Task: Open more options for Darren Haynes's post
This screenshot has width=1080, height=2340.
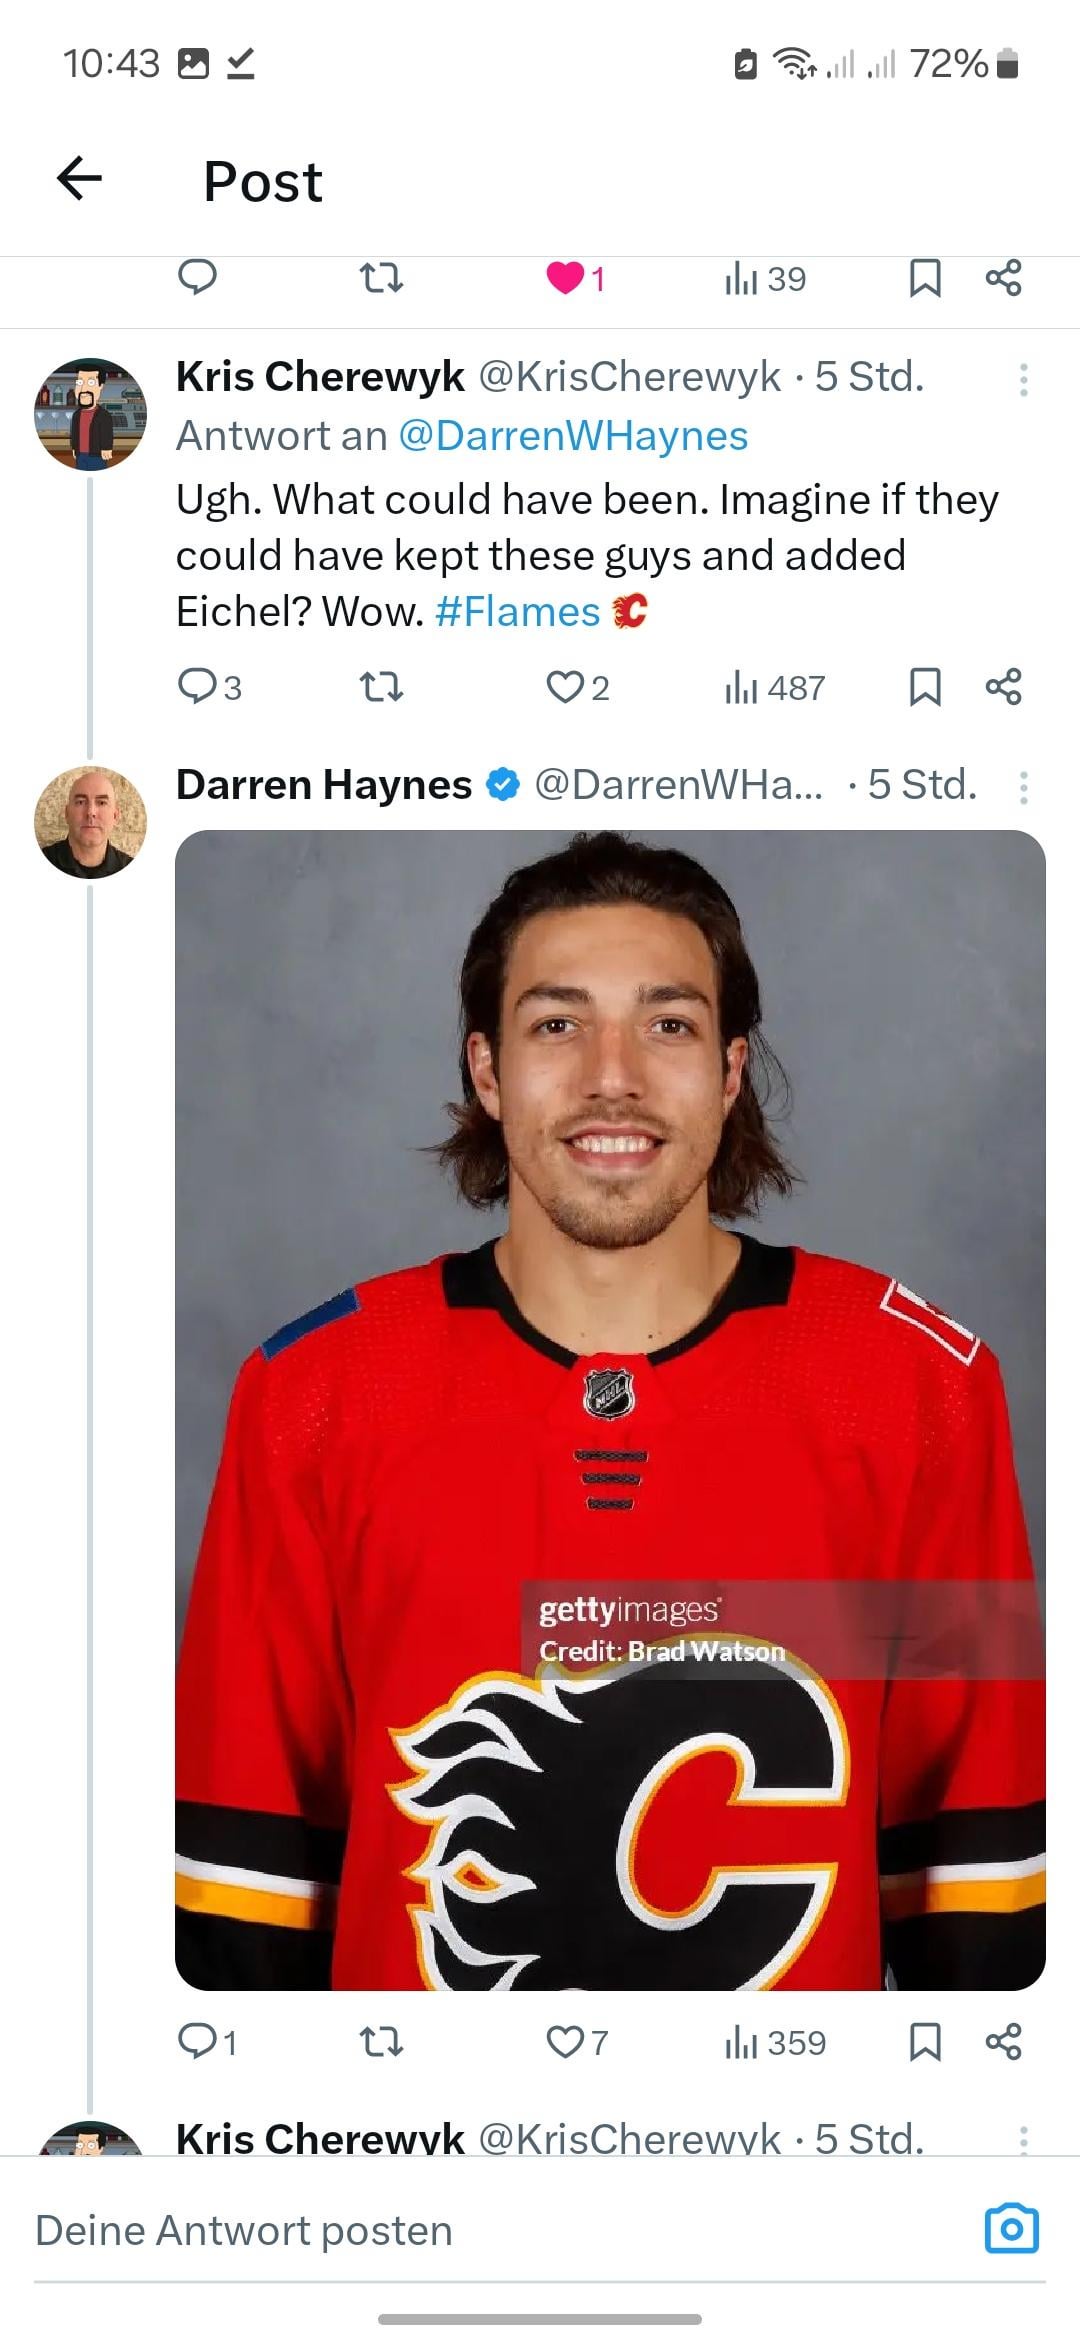Action: [x=1023, y=787]
